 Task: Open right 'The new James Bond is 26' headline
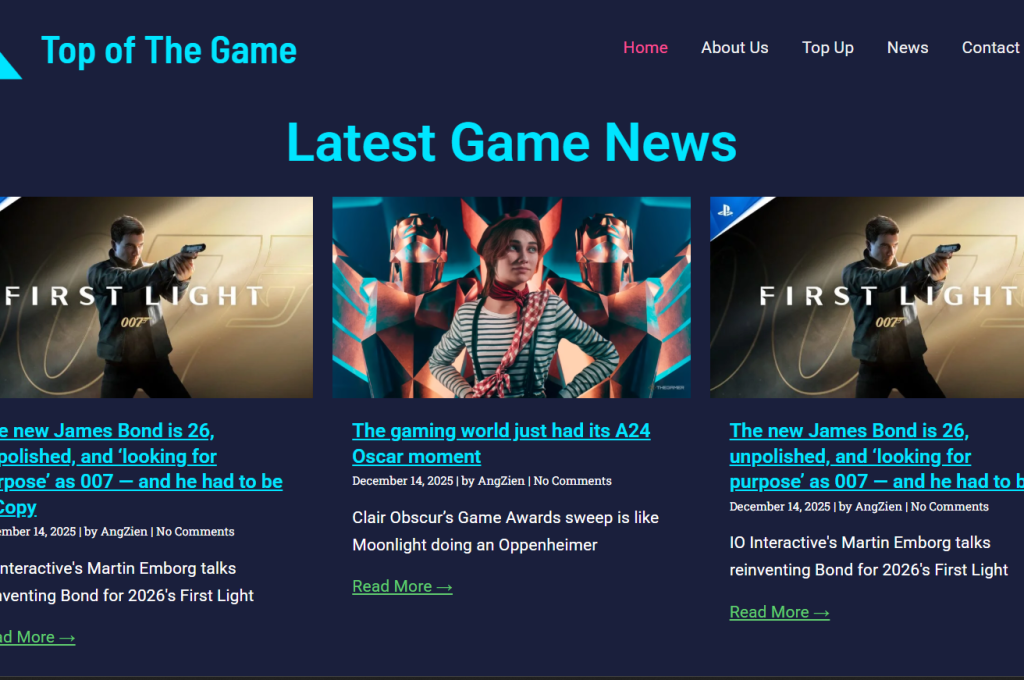(x=876, y=456)
